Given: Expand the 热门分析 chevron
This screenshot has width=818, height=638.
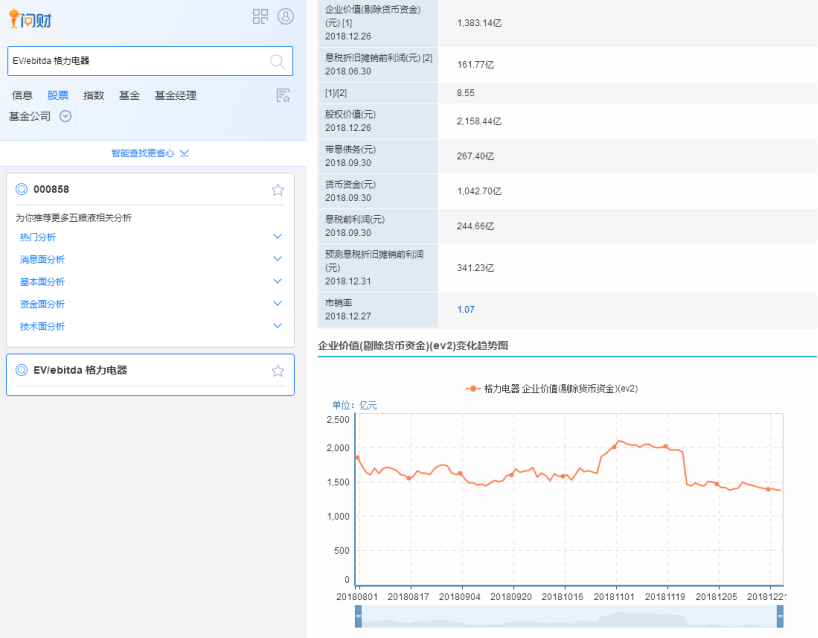Looking at the screenshot, I should pyautogui.click(x=278, y=236).
